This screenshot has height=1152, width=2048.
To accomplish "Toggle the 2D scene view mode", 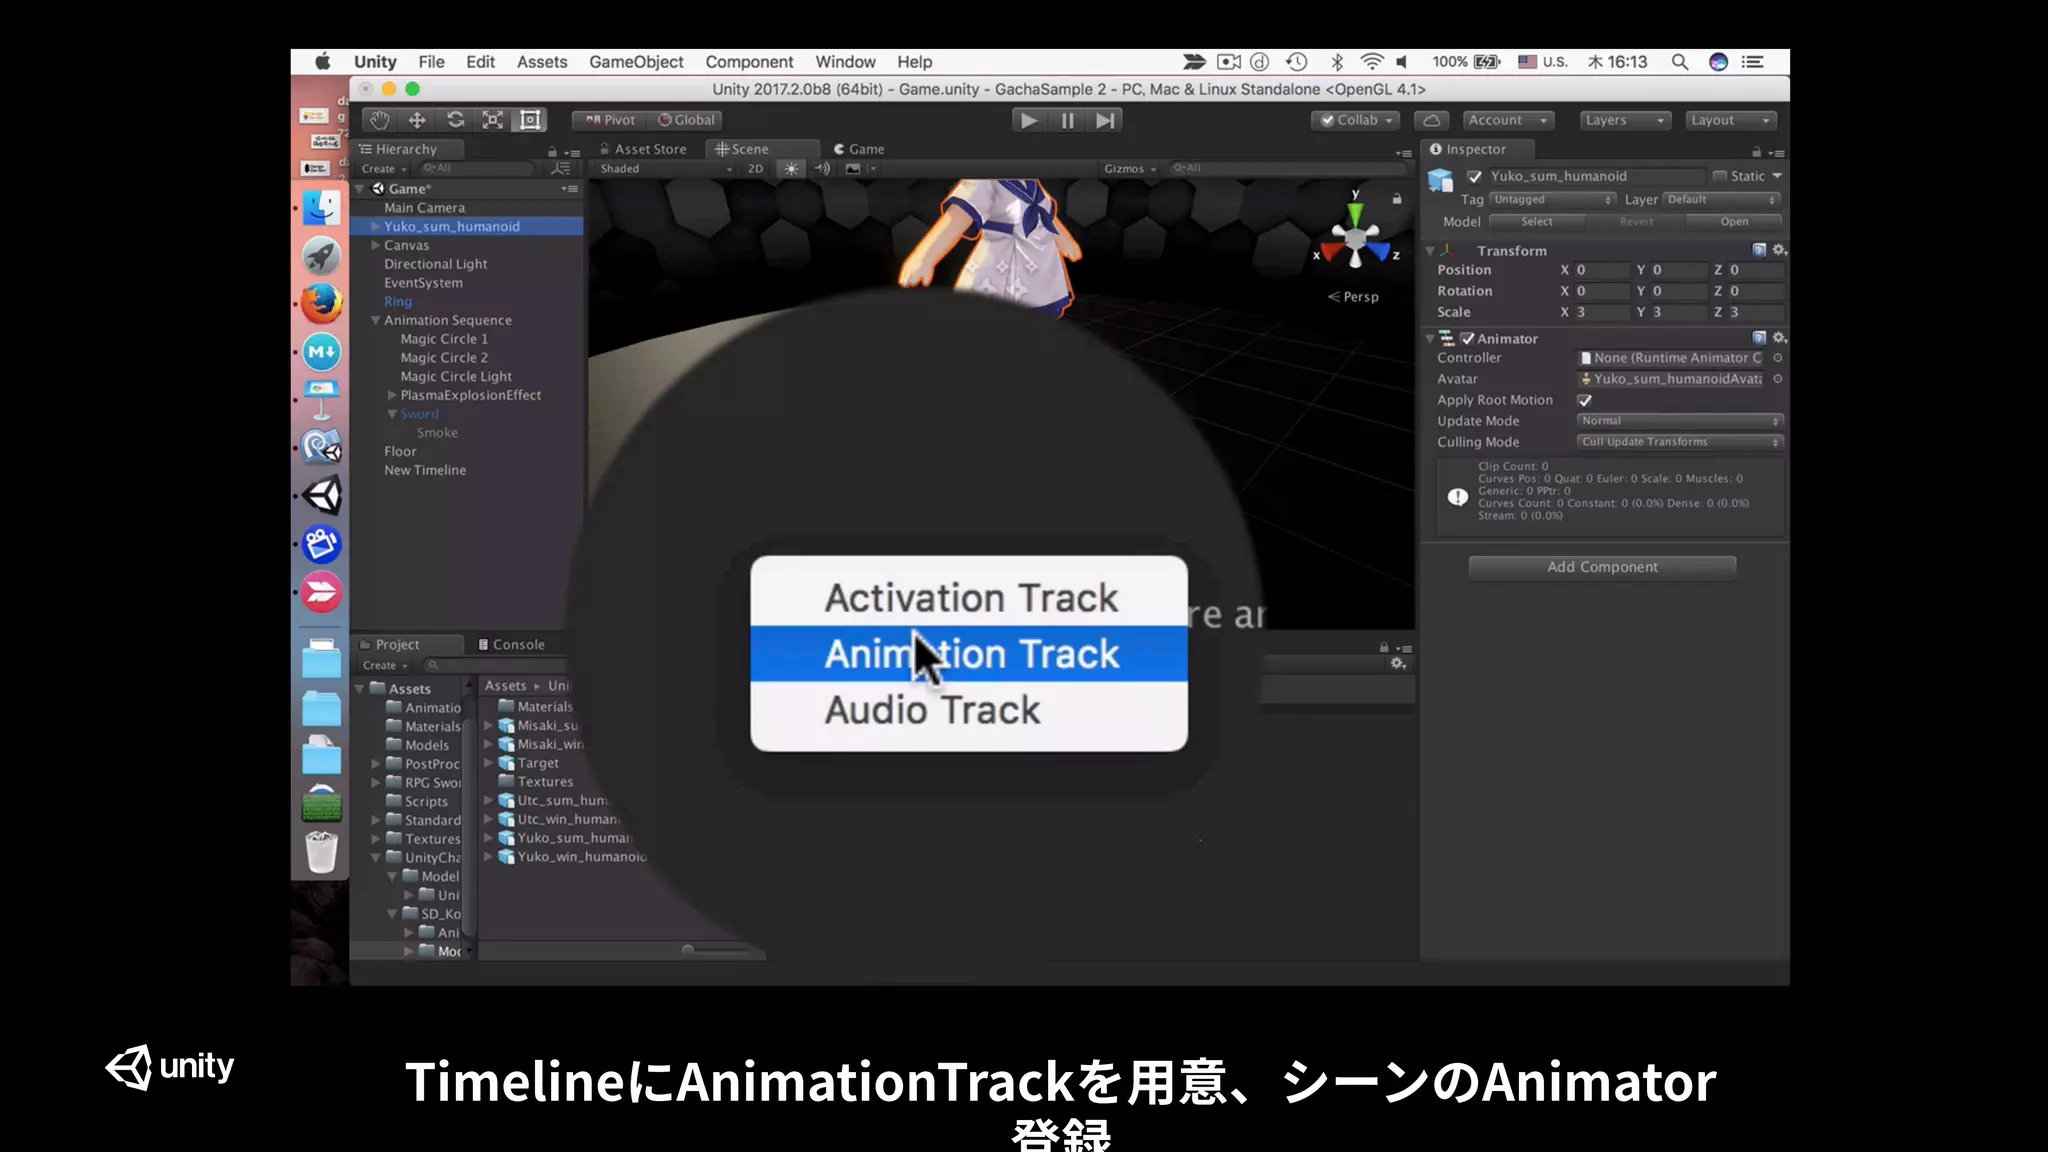I will 755,168.
